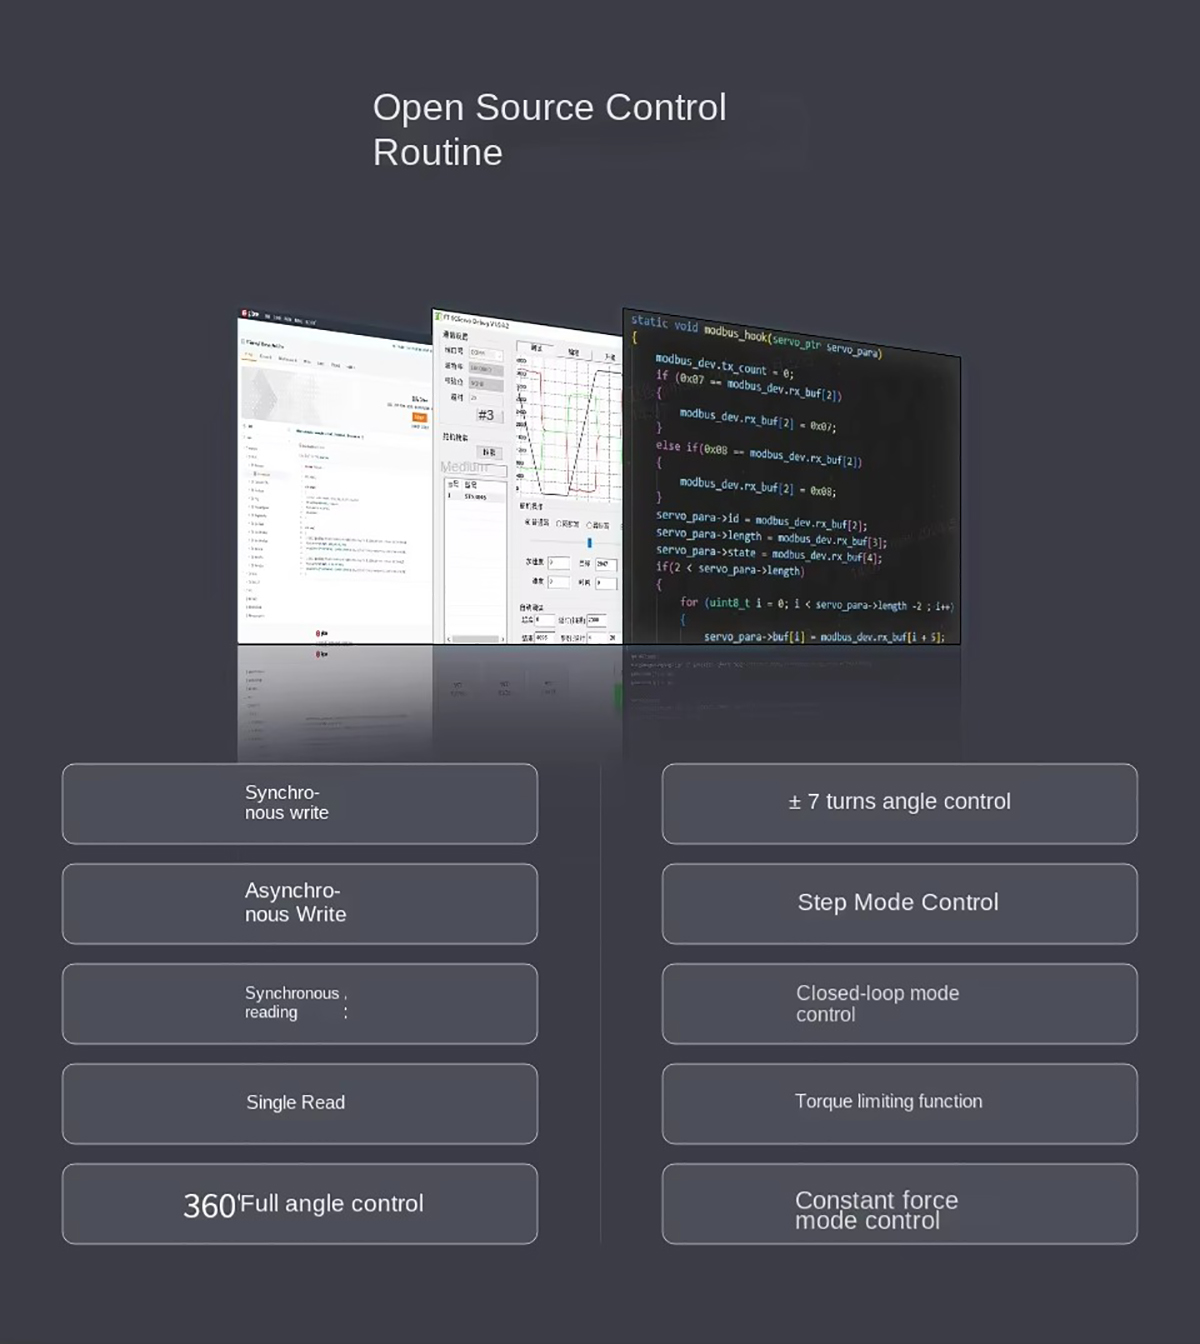This screenshot has height=1344, width=1200.
Task: Select the Closed-loop mode control box
Action: pyautogui.click(x=899, y=1003)
